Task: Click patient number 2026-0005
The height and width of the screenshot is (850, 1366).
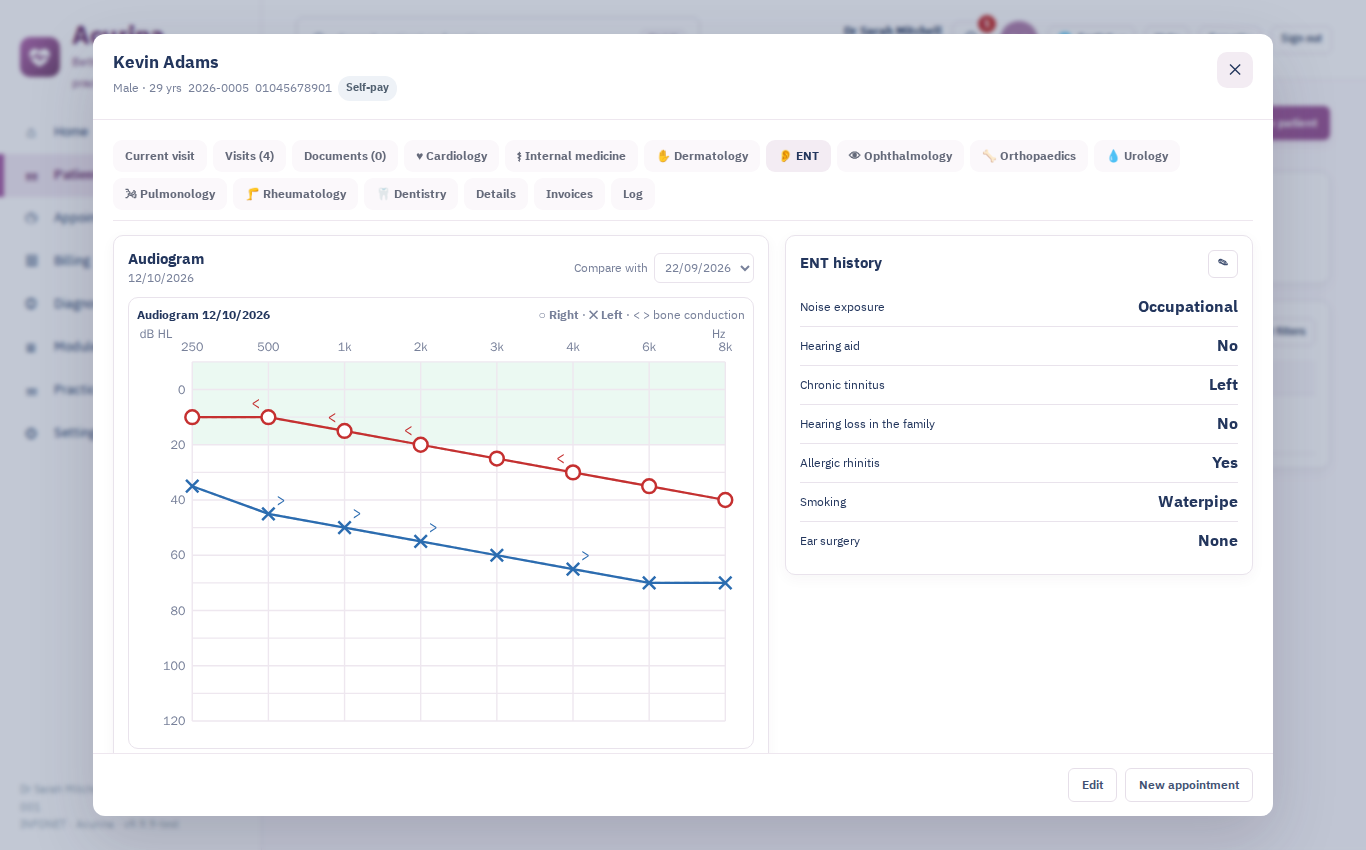Action: point(218,88)
